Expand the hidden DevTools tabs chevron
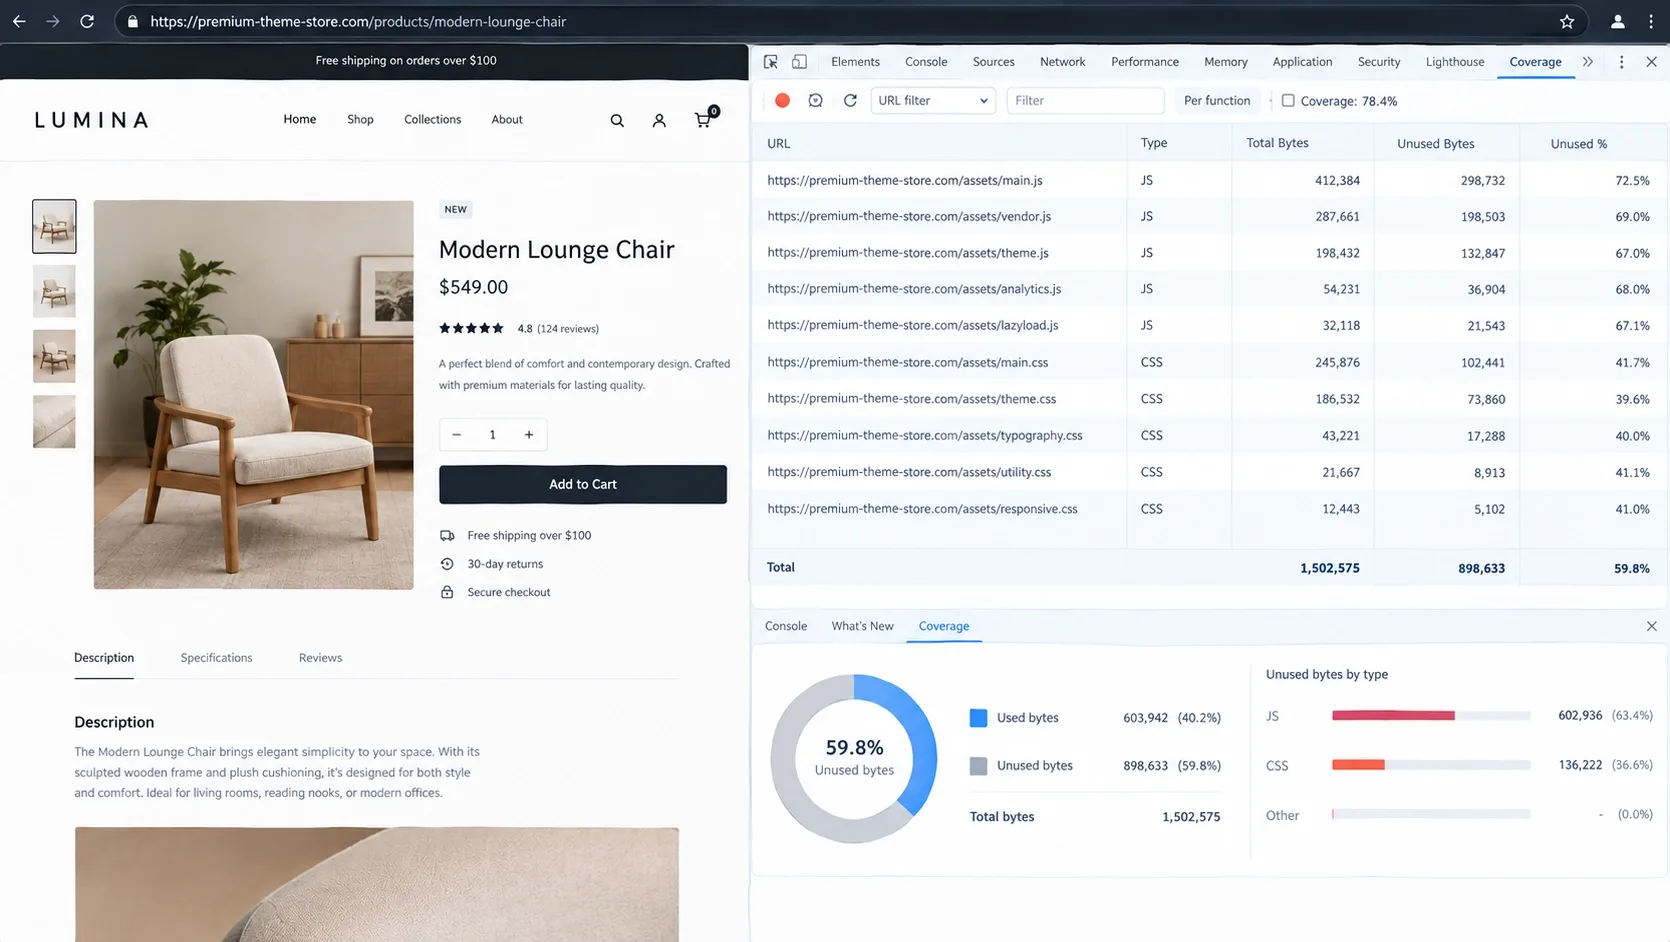 [x=1587, y=62]
